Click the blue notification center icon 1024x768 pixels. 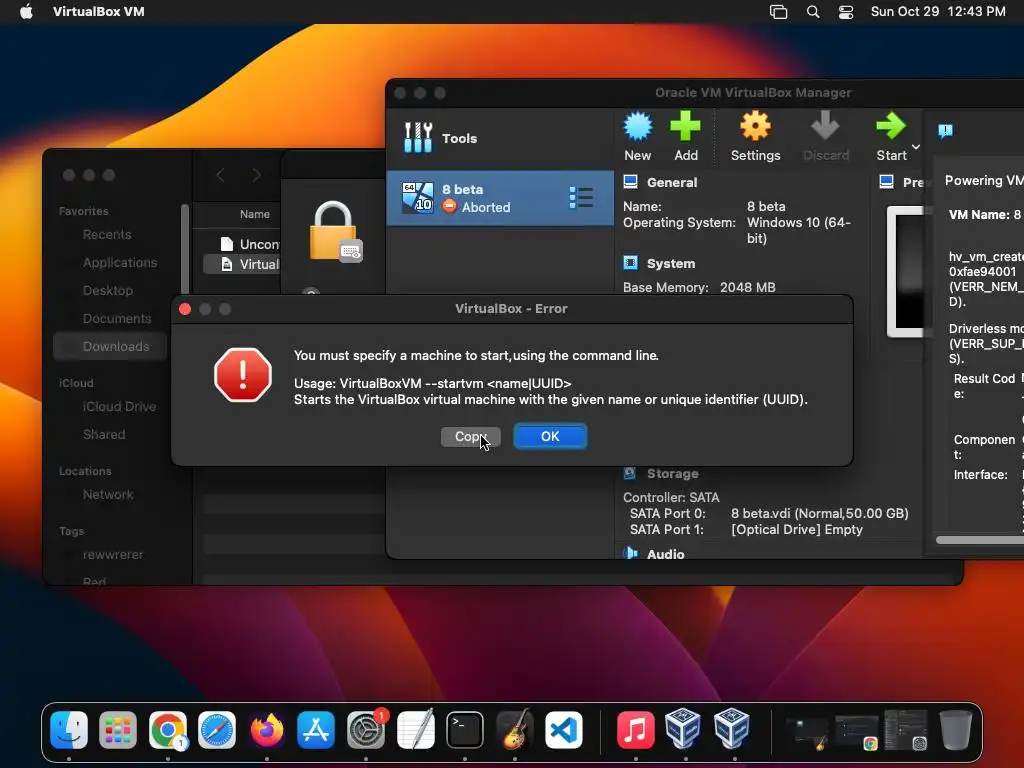[945, 131]
